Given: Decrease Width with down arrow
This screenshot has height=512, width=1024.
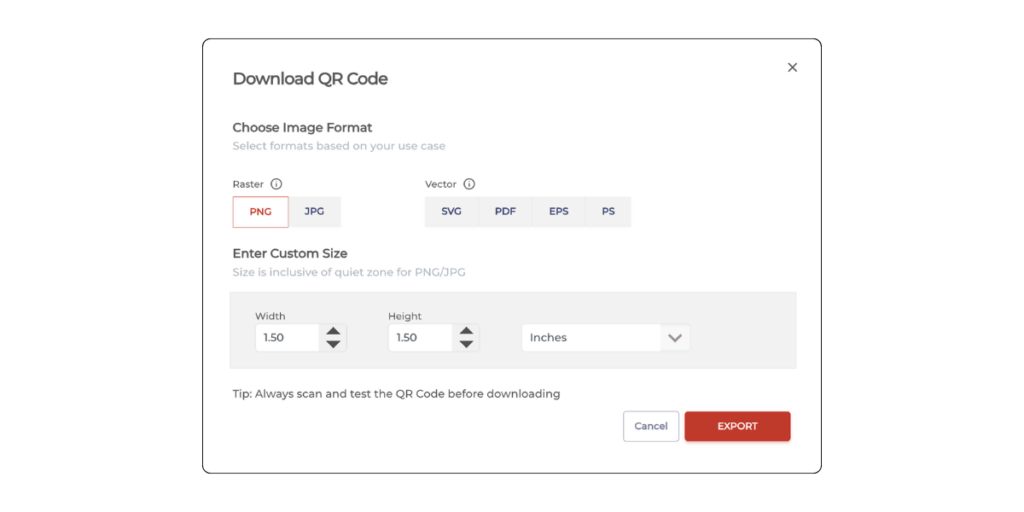Looking at the screenshot, I should pos(333,344).
